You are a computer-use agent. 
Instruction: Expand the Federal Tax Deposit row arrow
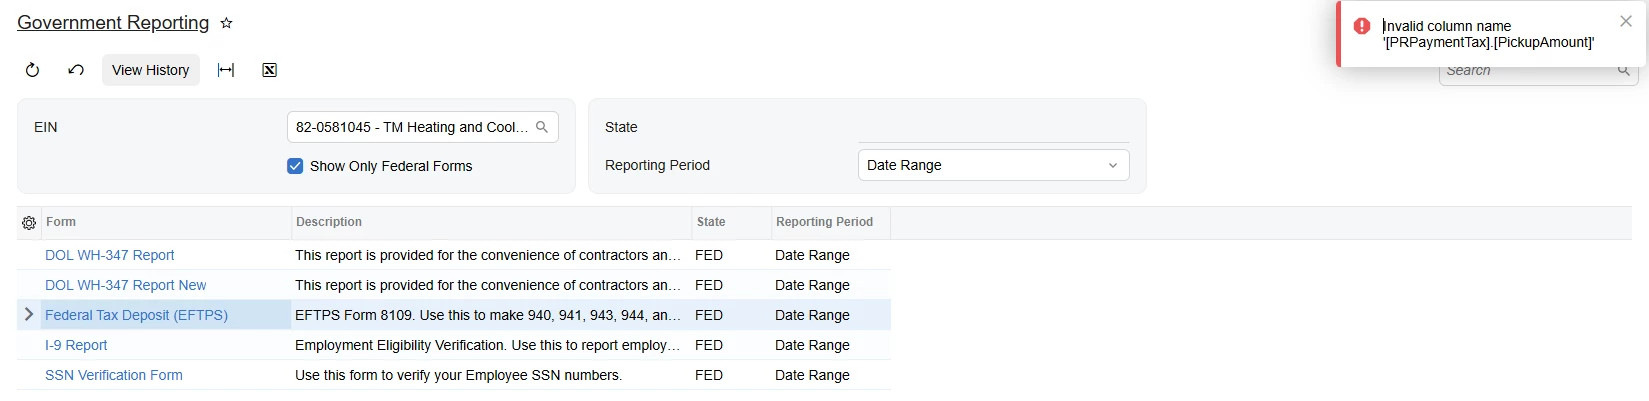point(29,314)
